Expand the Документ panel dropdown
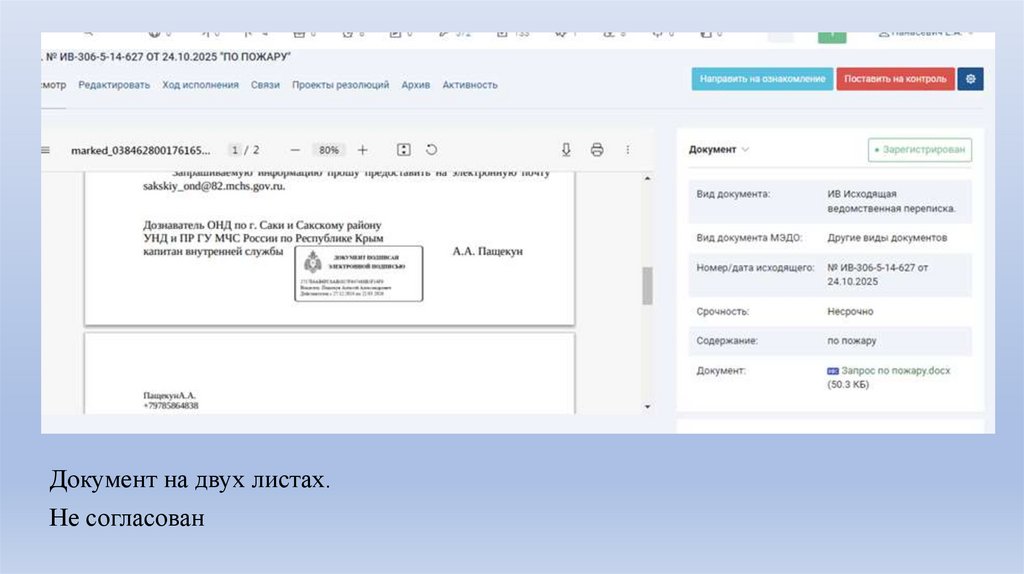Viewport: 1024px width, 574px height. pos(718,150)
